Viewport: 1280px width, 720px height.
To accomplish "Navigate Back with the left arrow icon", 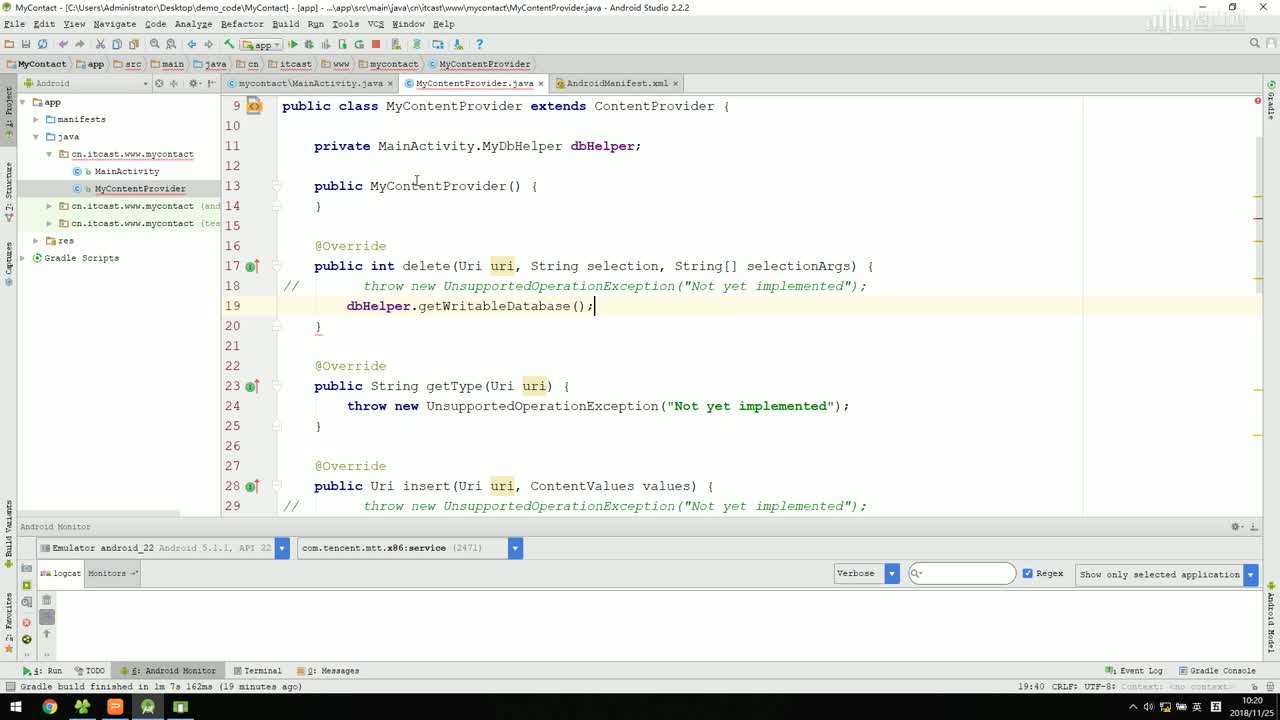I will 192,44.
